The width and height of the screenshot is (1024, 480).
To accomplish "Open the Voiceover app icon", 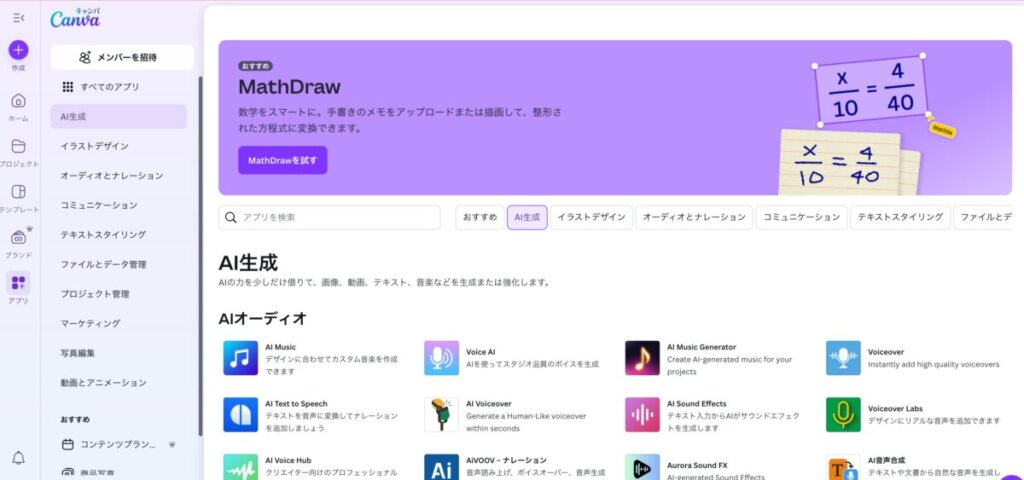I will tap(843, 358).
